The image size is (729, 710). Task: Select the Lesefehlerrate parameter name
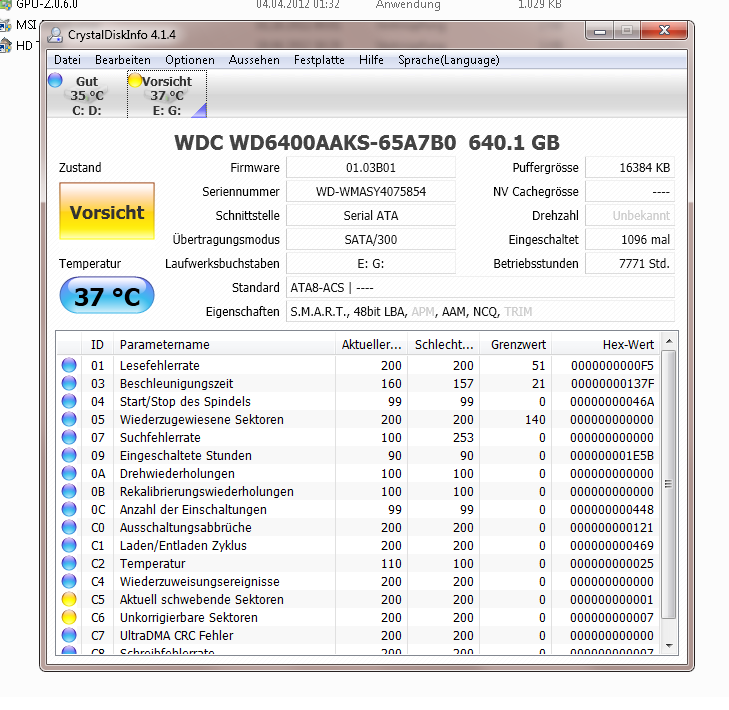(x=159, y=365)
